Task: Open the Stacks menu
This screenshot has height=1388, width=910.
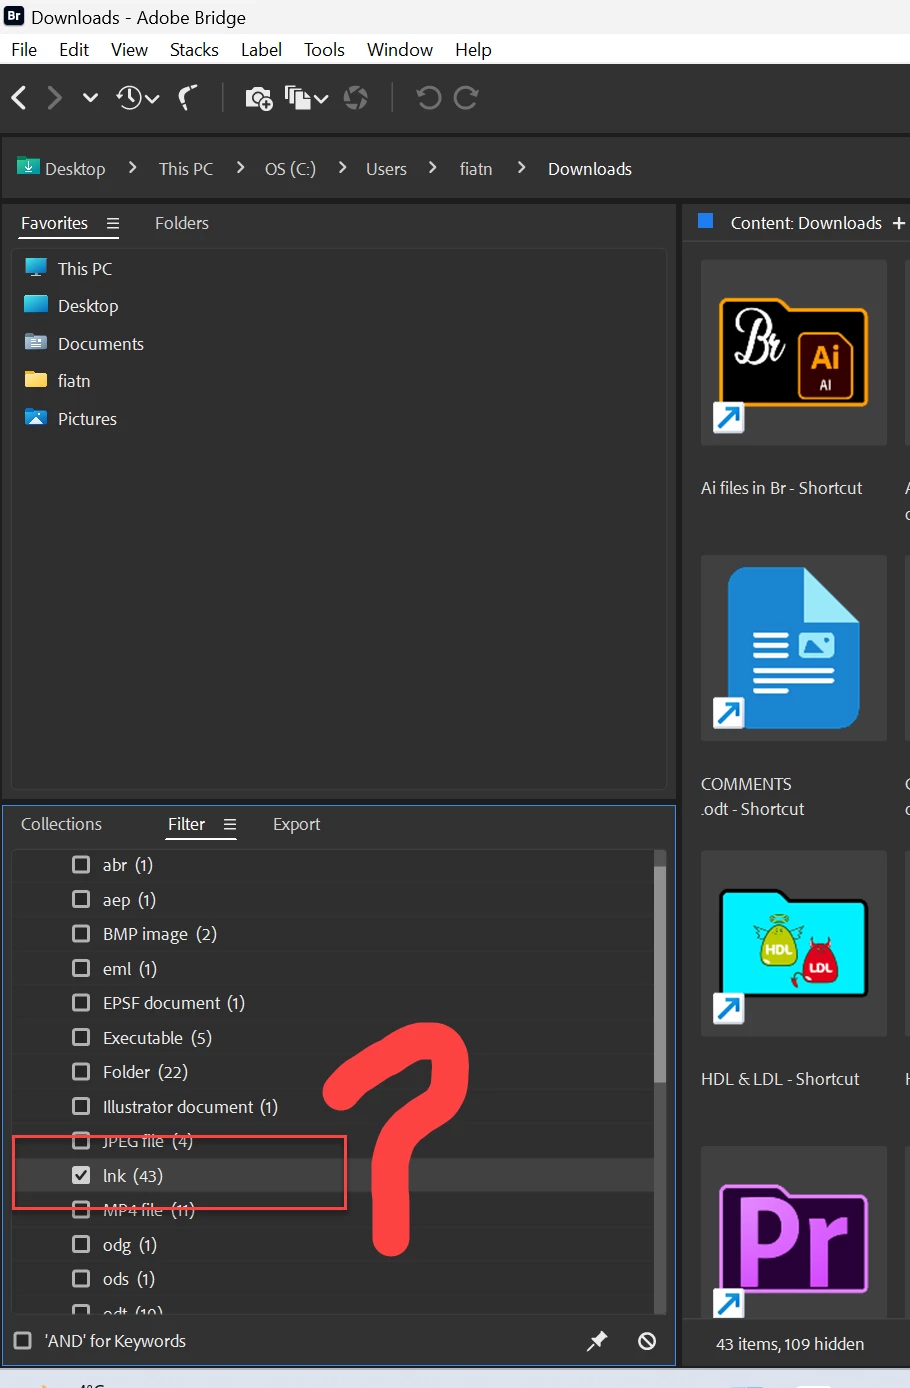Action: coord(194,50)
